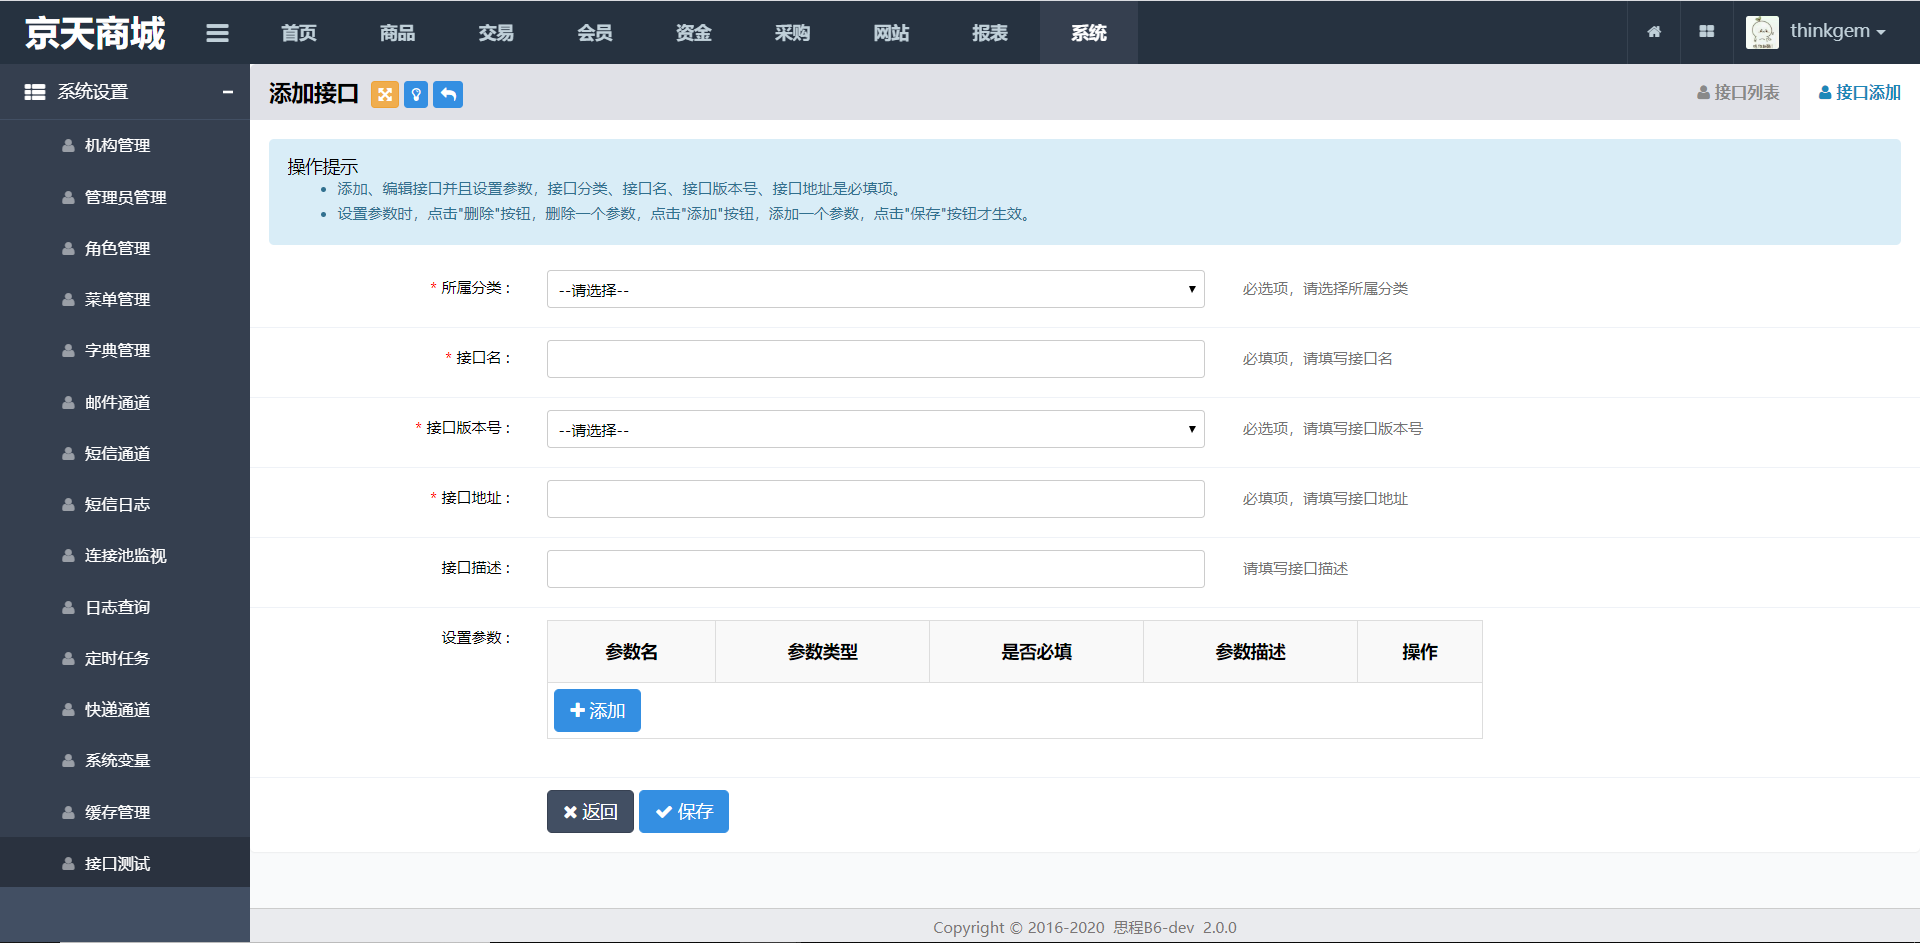This screenshot has width=1920, height=943.
Task: Switch to the 接口列表 tab
Action: point(1738,92)
